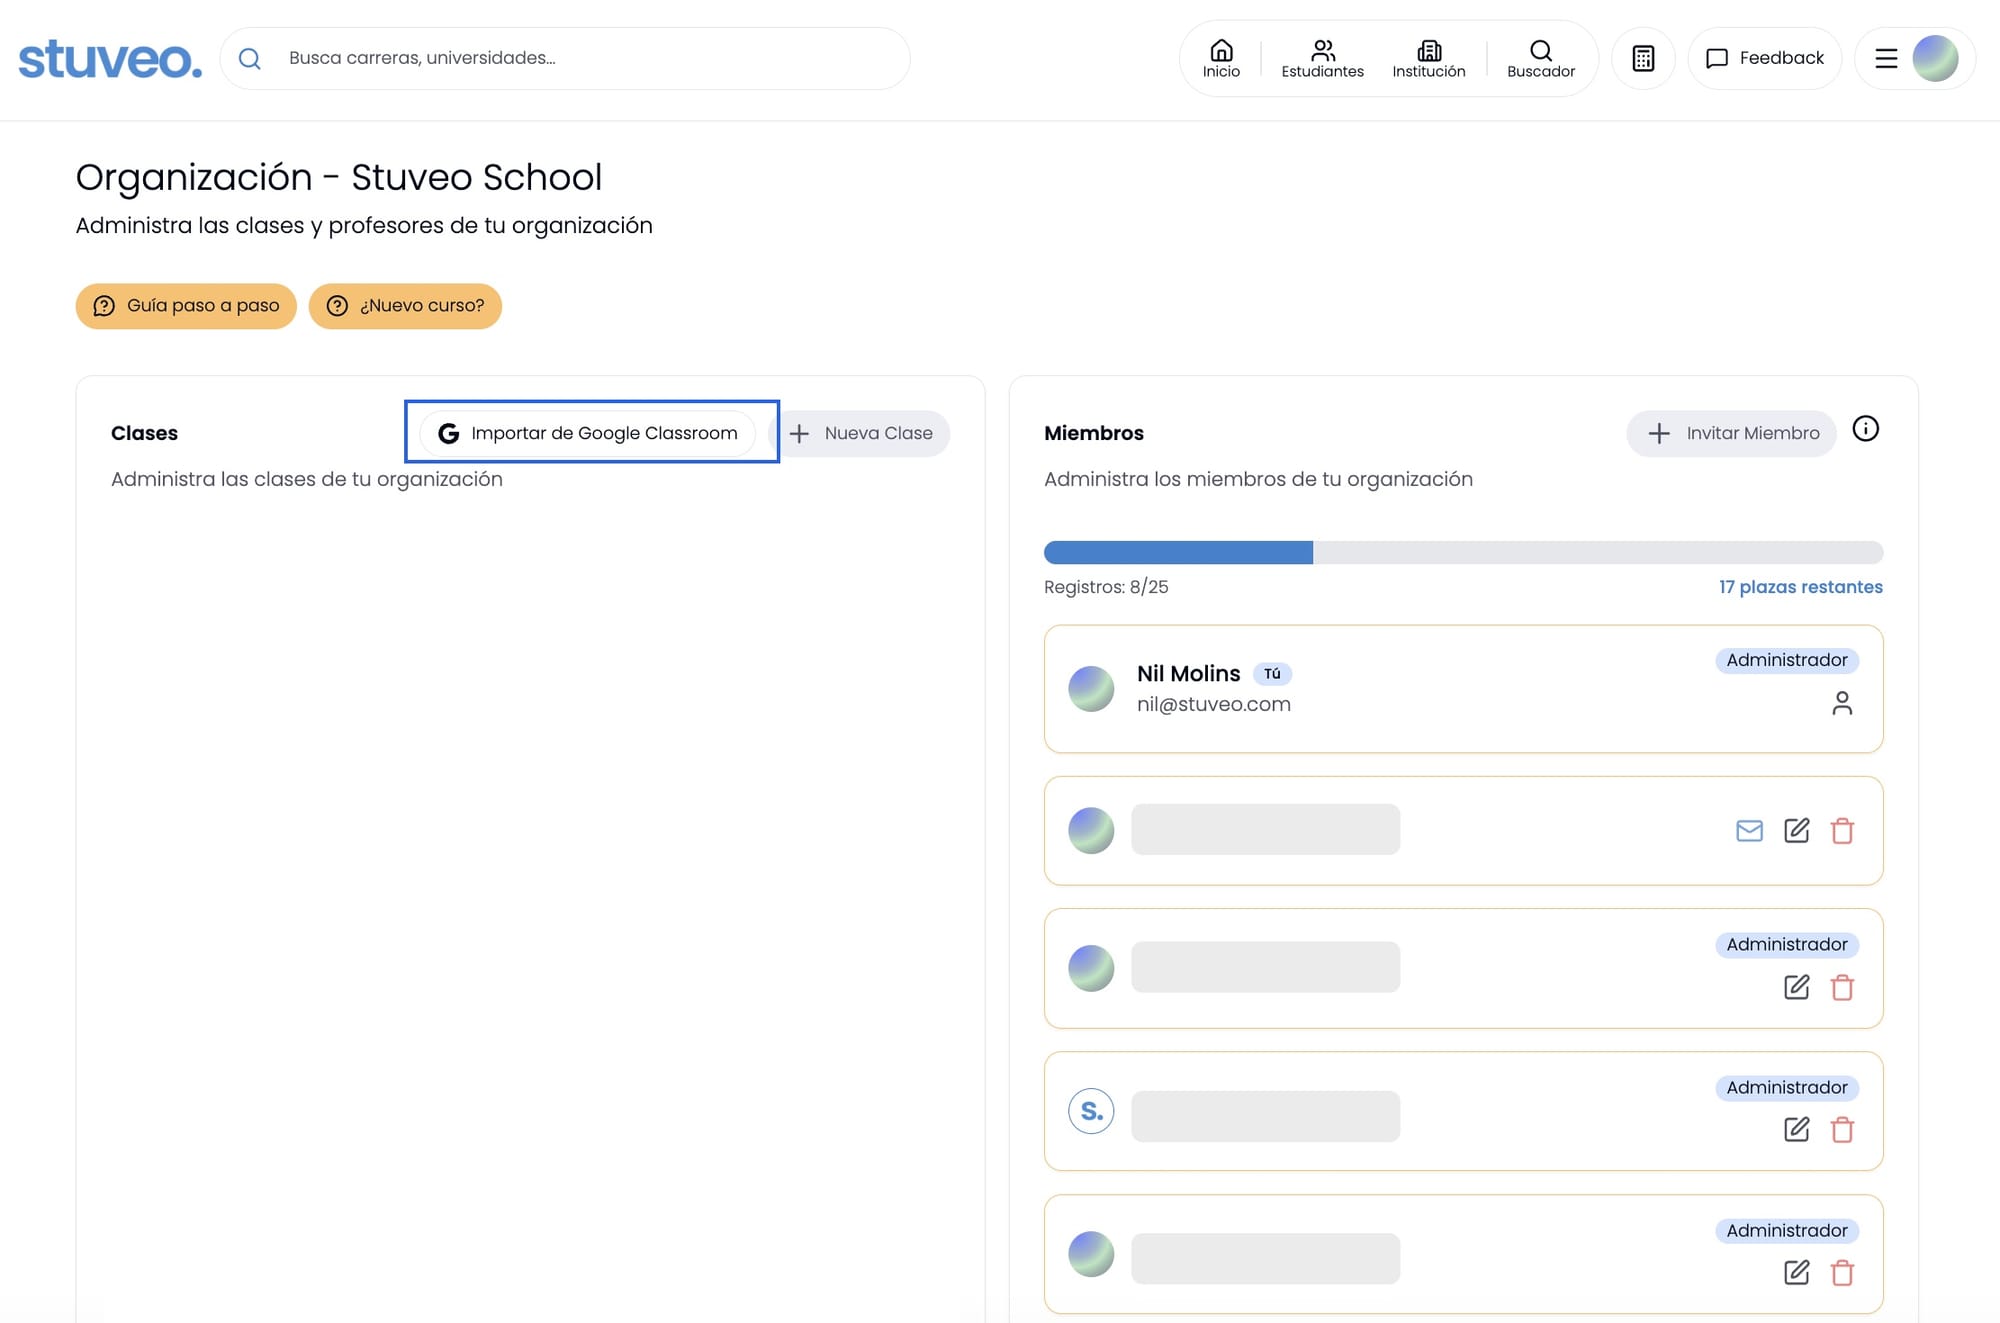Viewport: 2000px width, 1323px height.
Task: Delete the member beside the envelope icon
Action: [1842, 831]
